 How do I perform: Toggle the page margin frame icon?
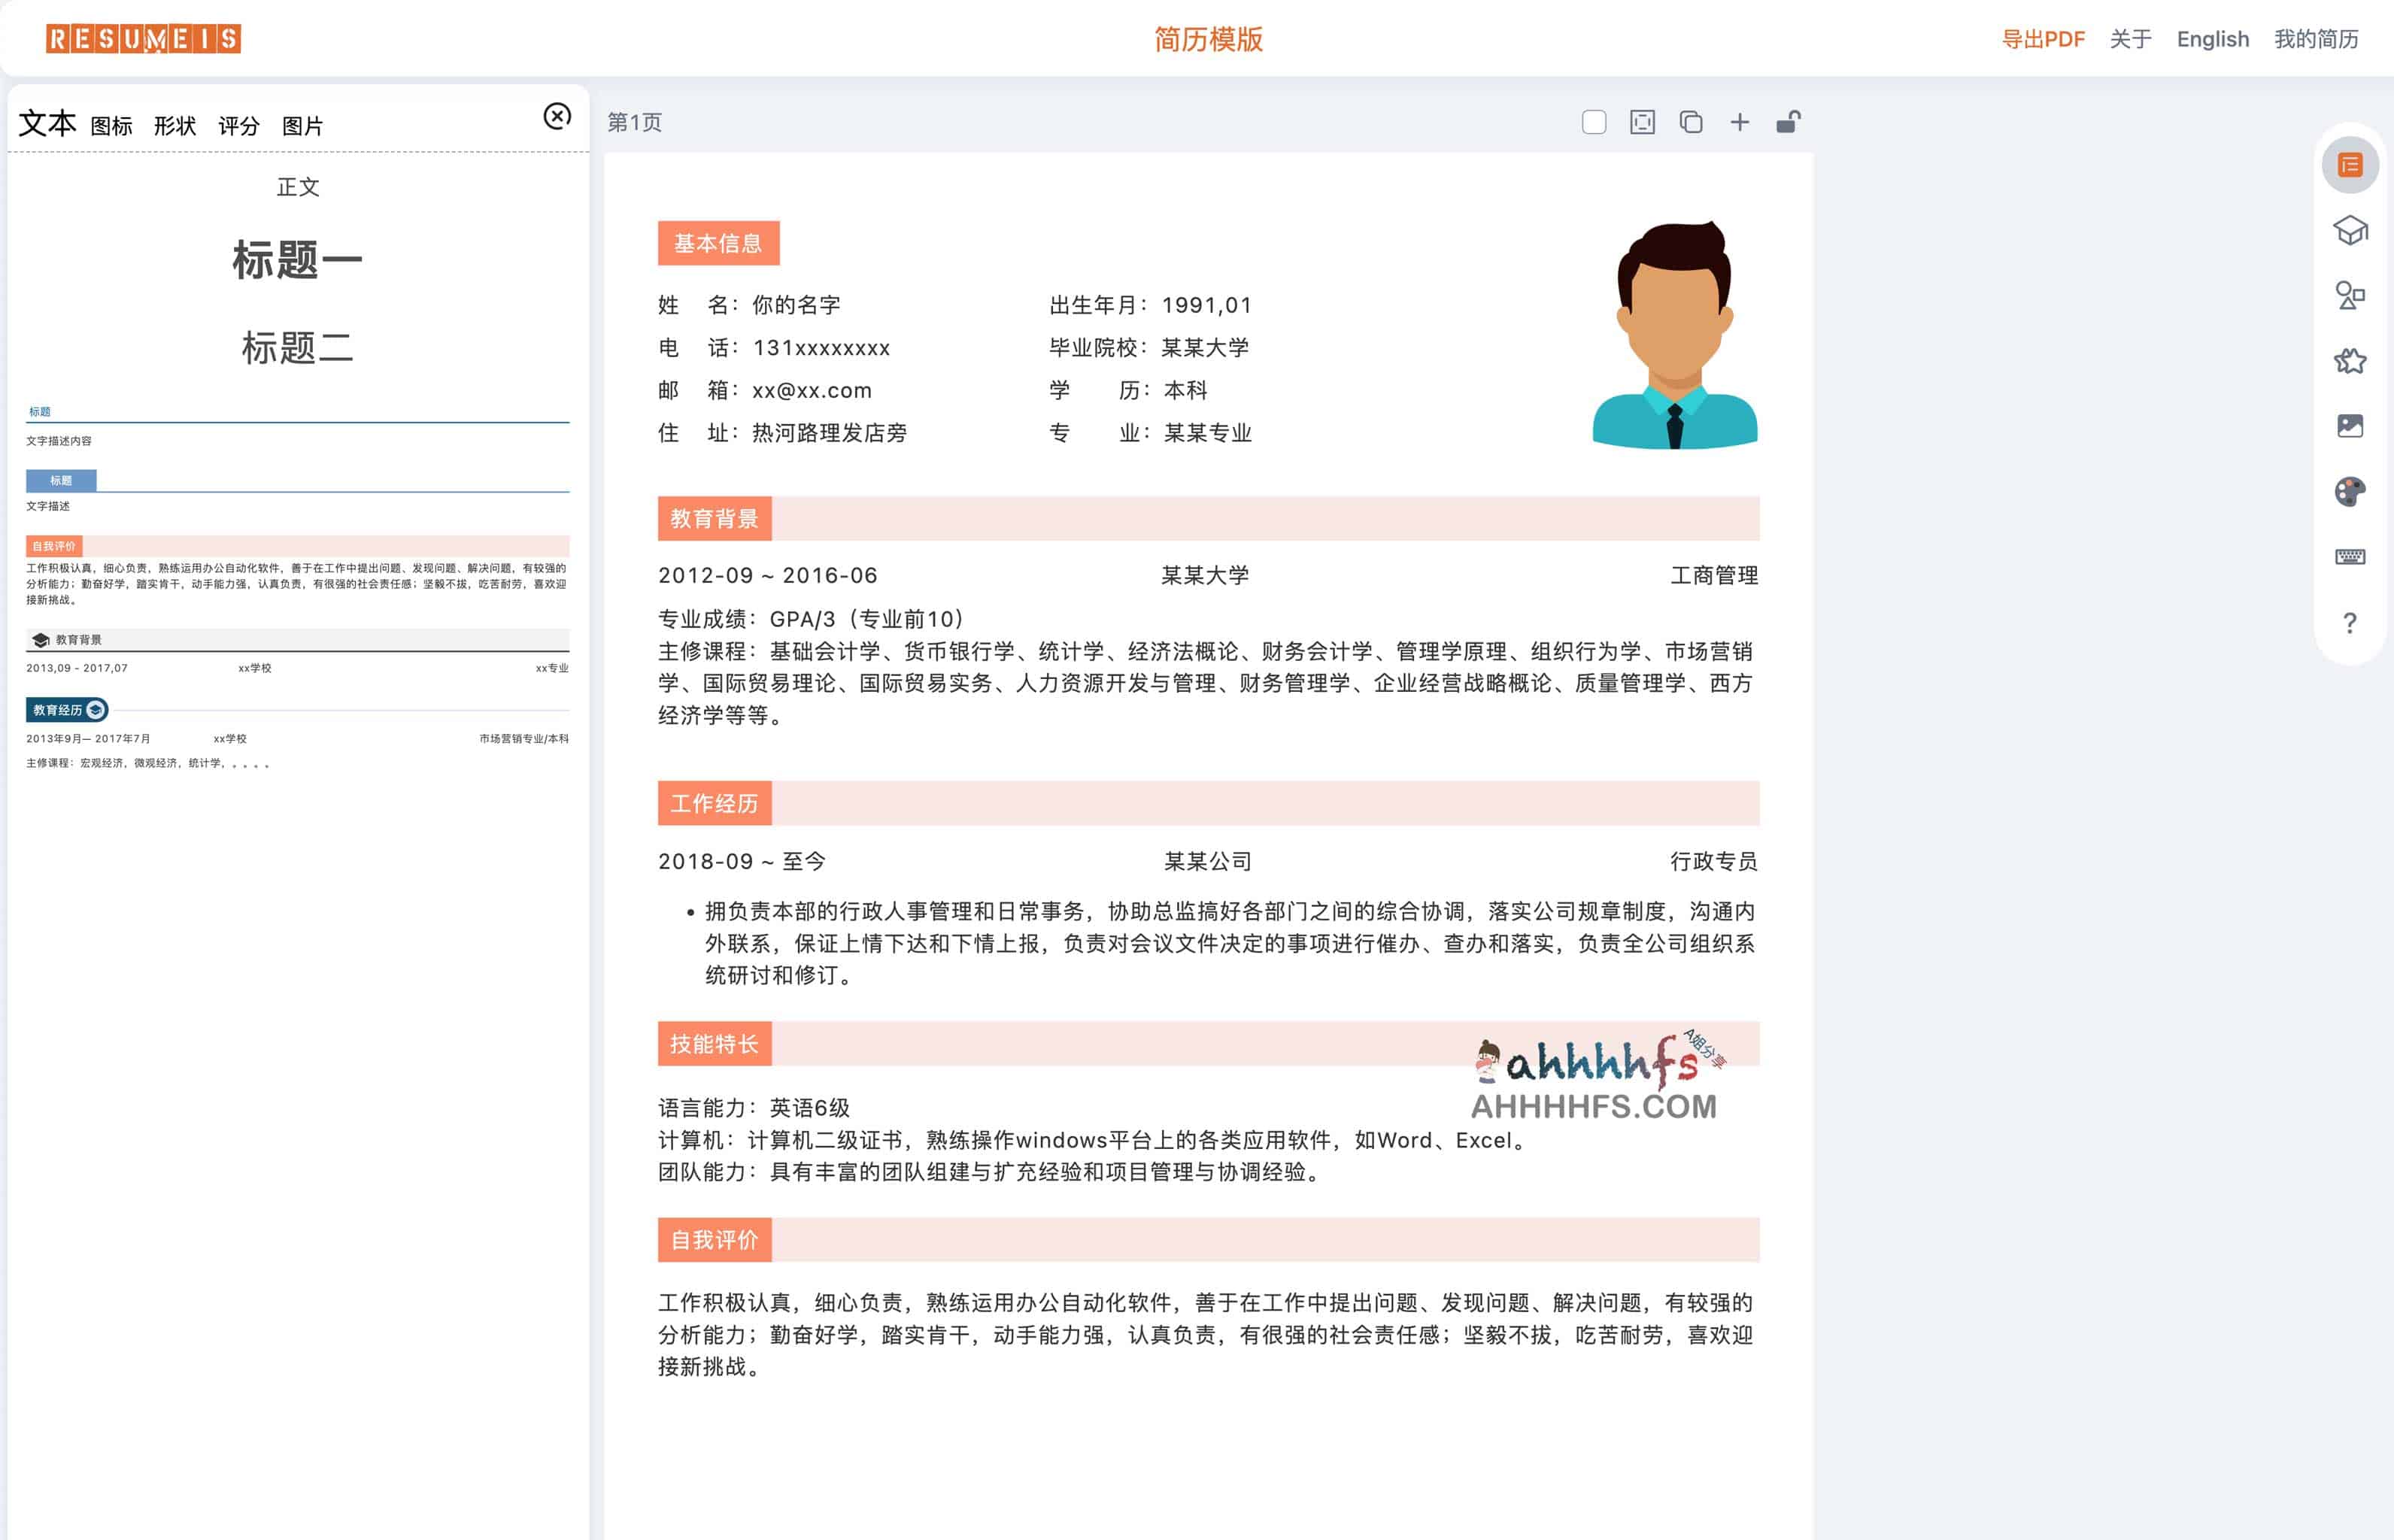pos(1642,122)
